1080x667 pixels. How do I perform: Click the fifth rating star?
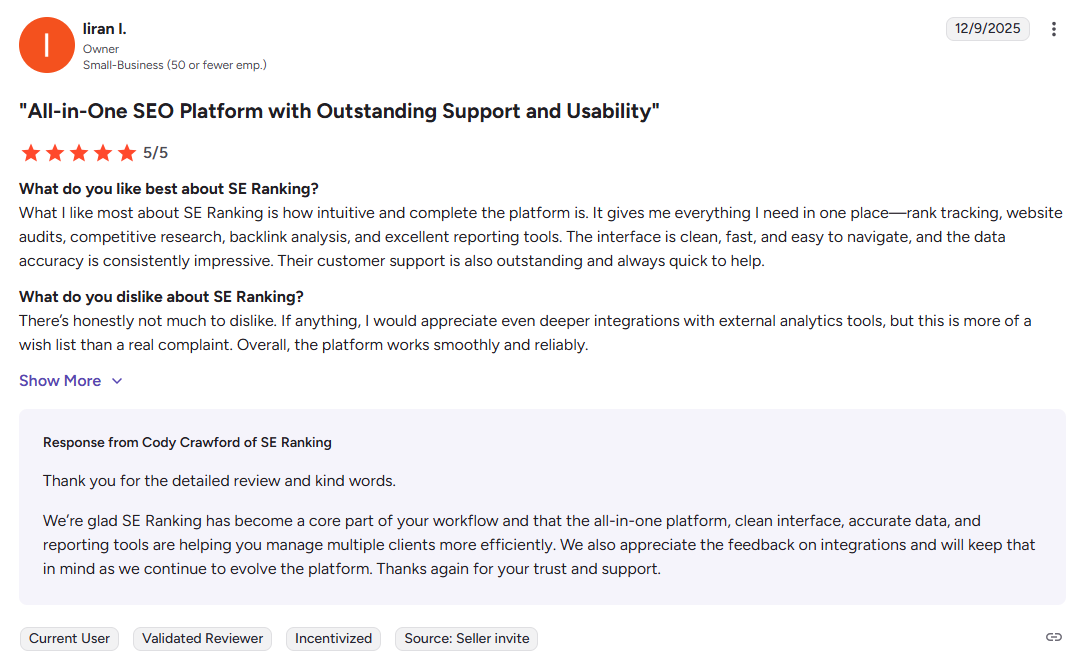tap(127, 153)
